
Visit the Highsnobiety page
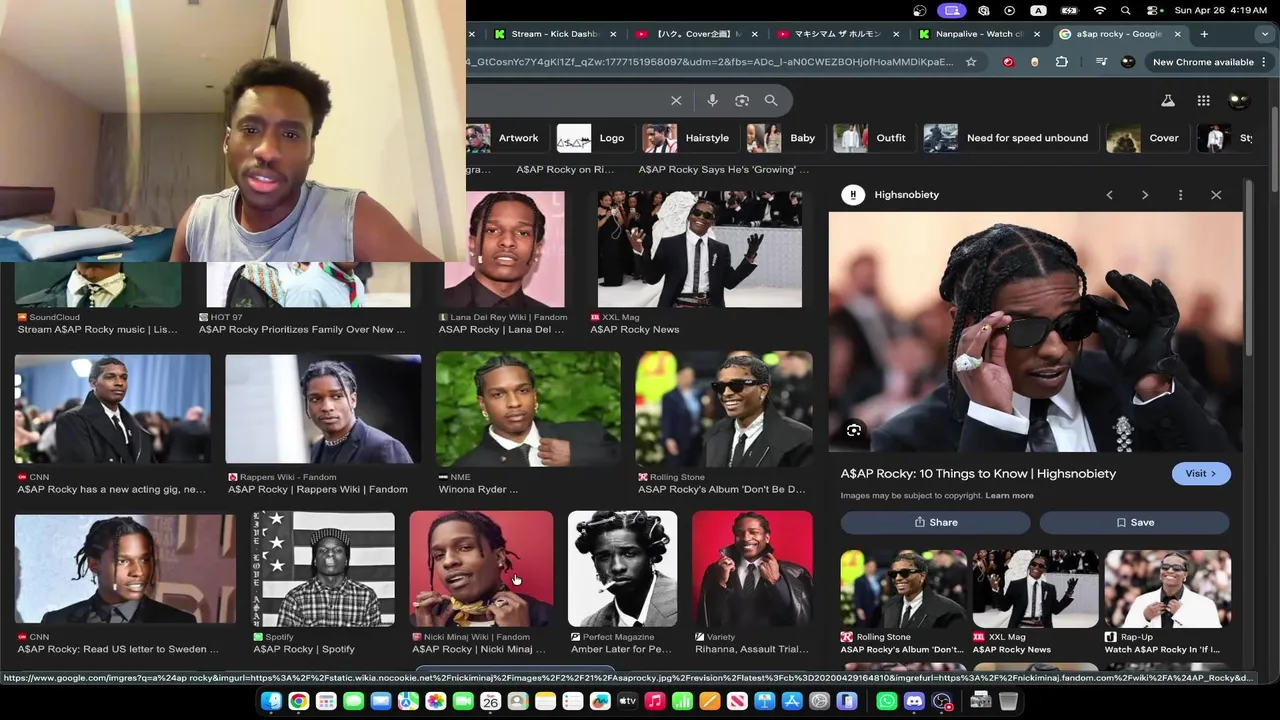click(1201, 474)
